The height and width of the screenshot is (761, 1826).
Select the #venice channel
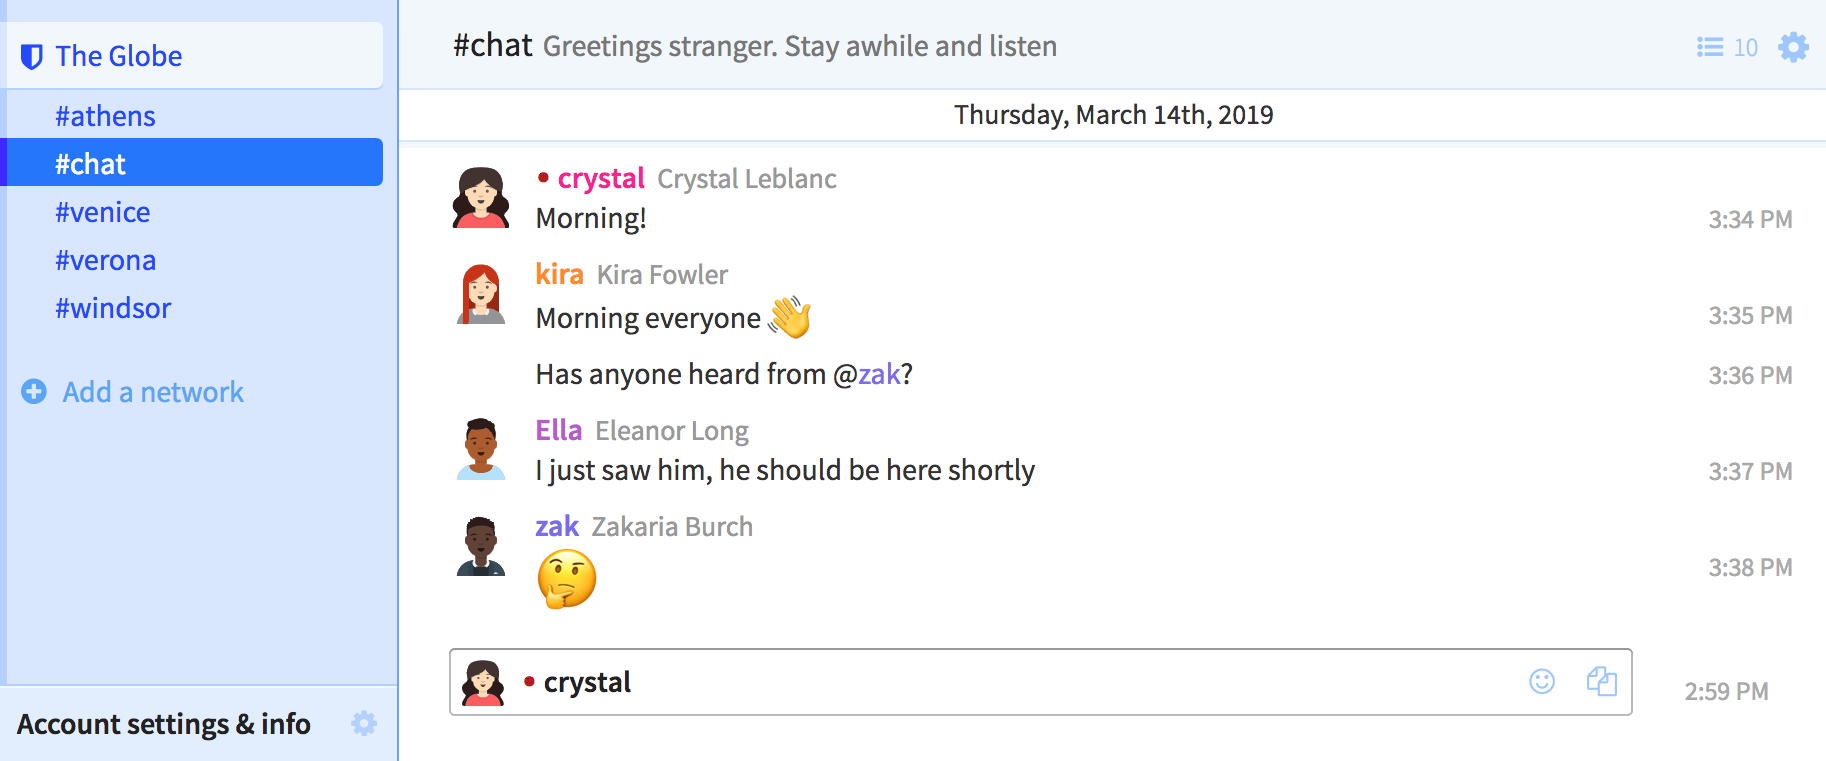[103, 212]
